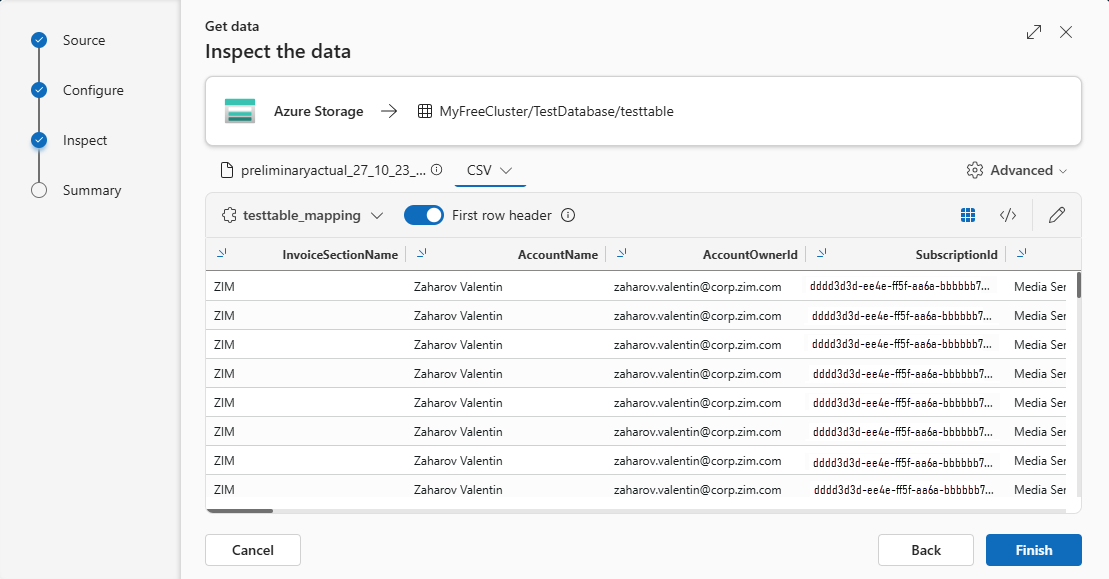The height and width of the screenshot is (579, 1109).
Task: Click the info icon beside file name
Action: 436,170
